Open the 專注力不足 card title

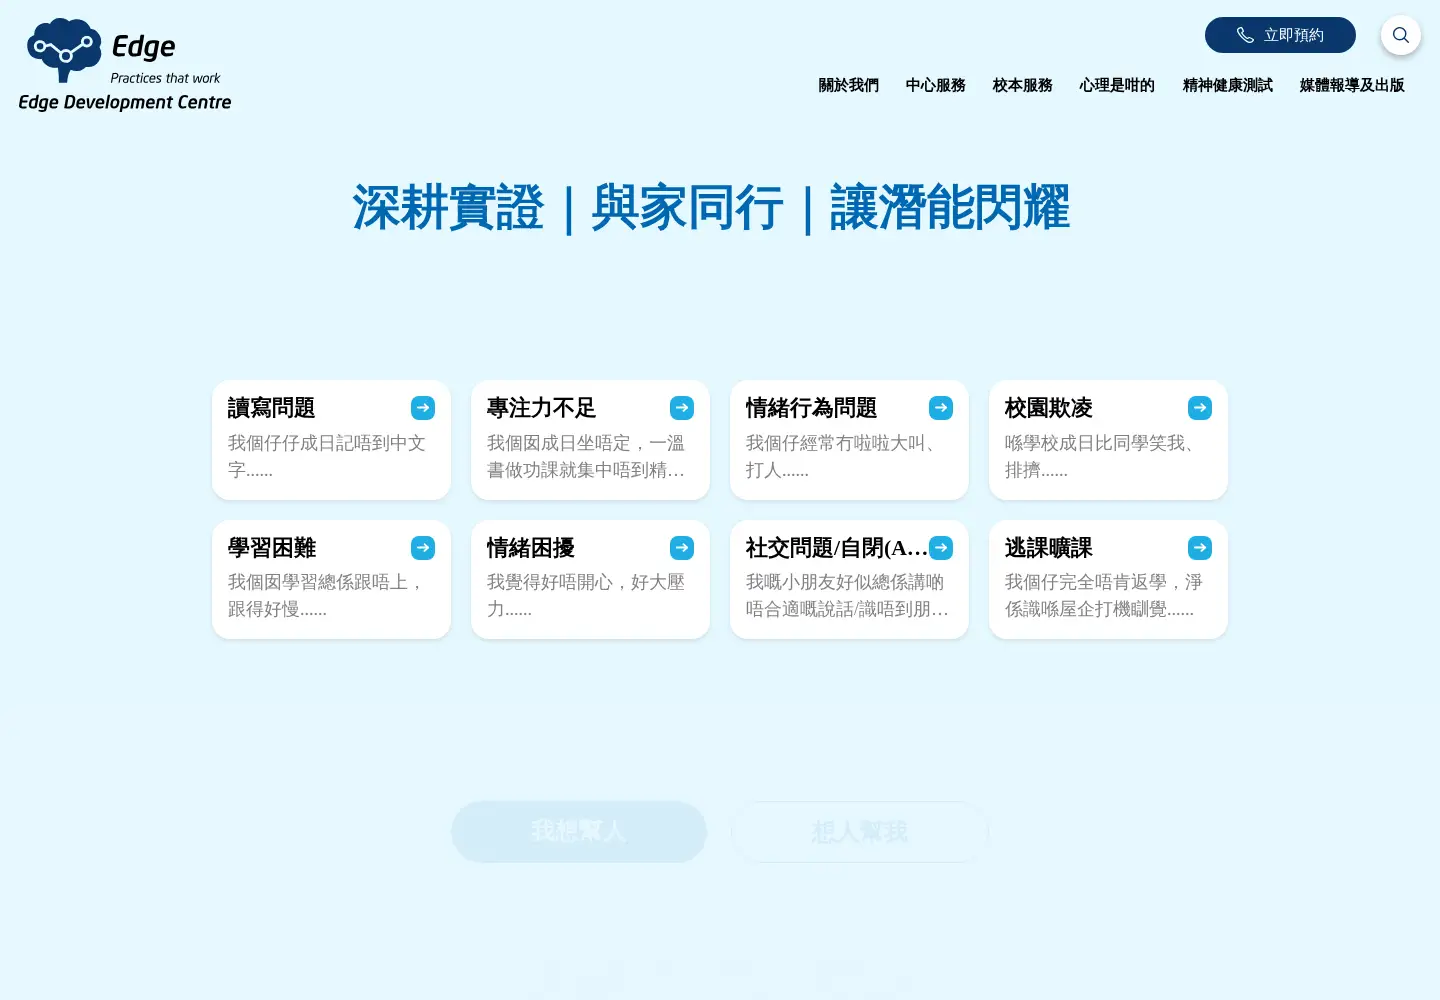541,408
